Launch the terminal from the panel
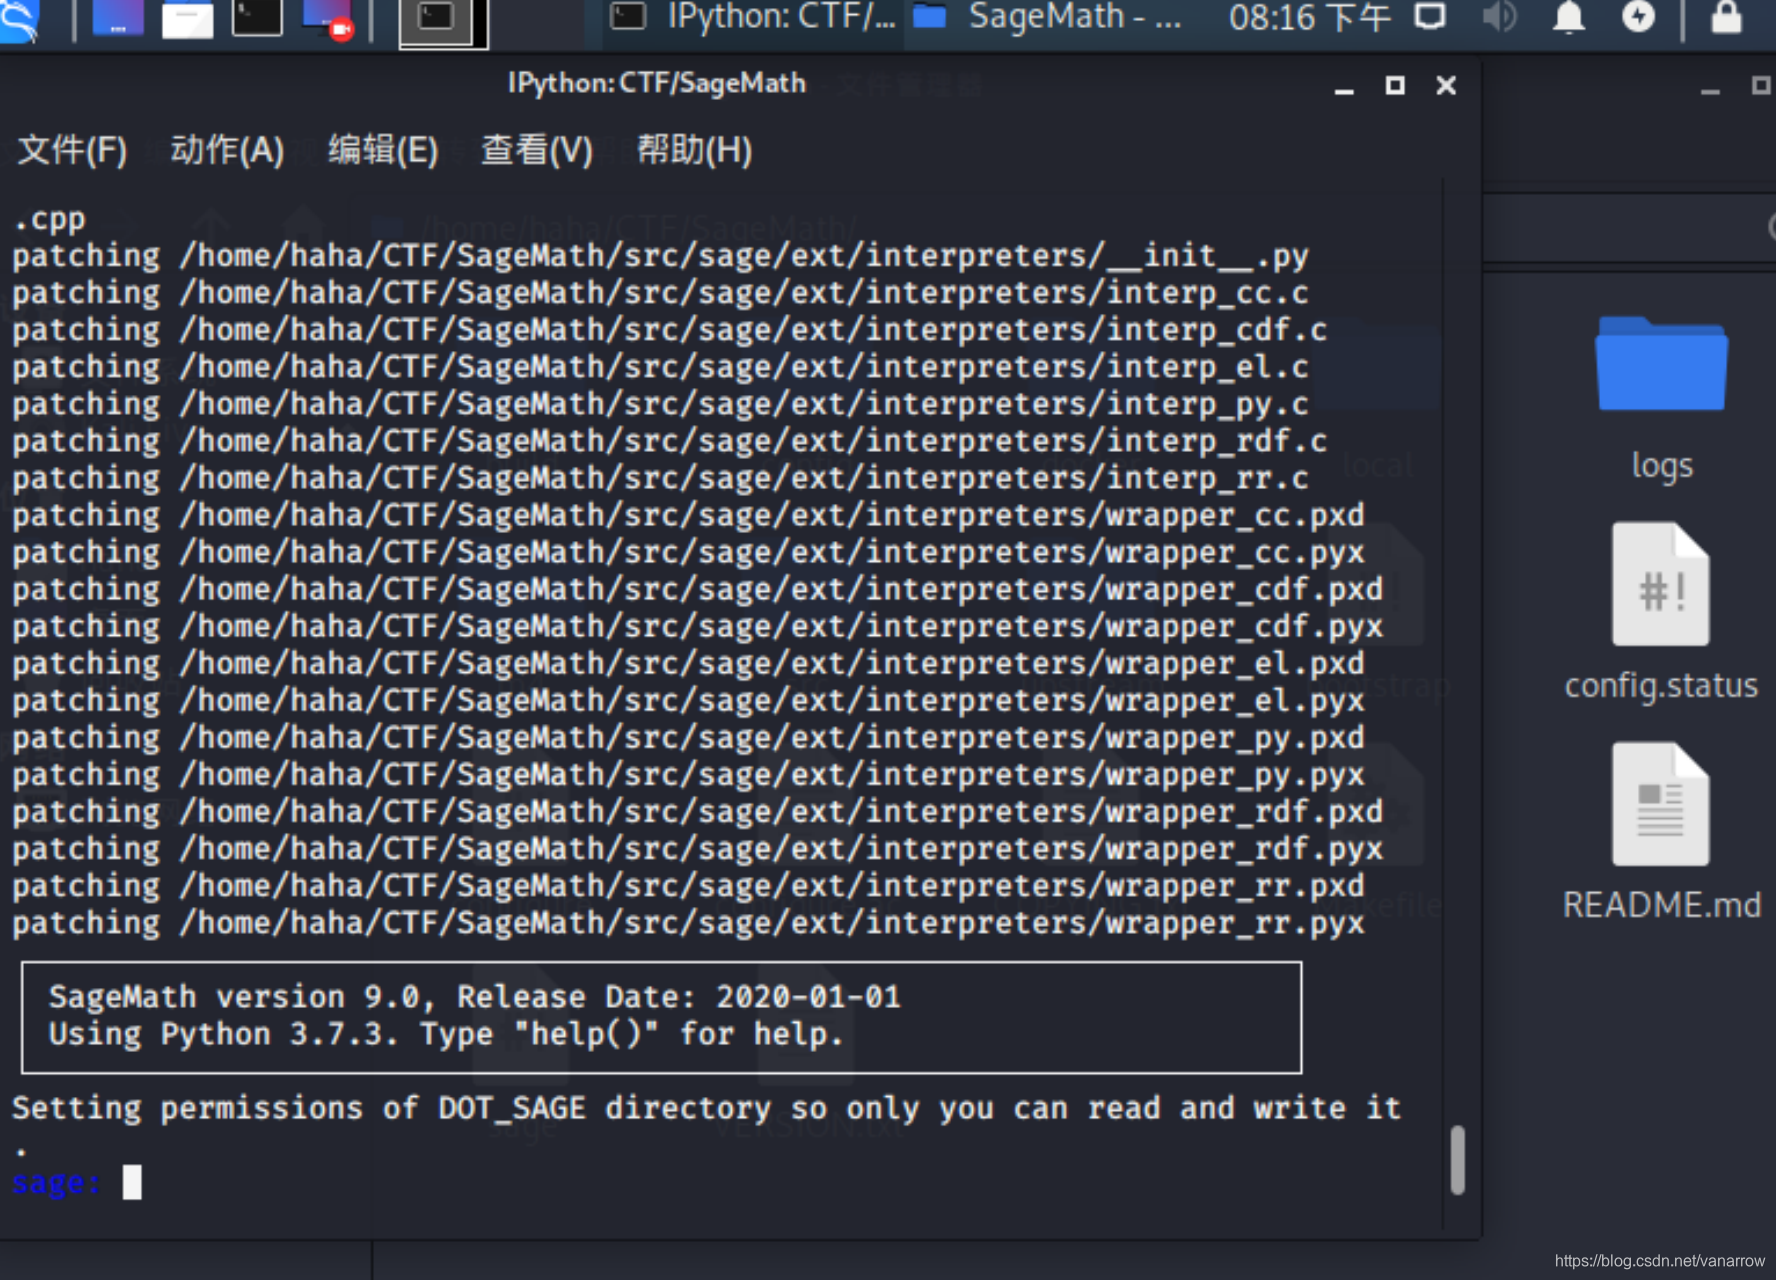The height and width of the screenshot is (1280, 1776). (256, 18)
